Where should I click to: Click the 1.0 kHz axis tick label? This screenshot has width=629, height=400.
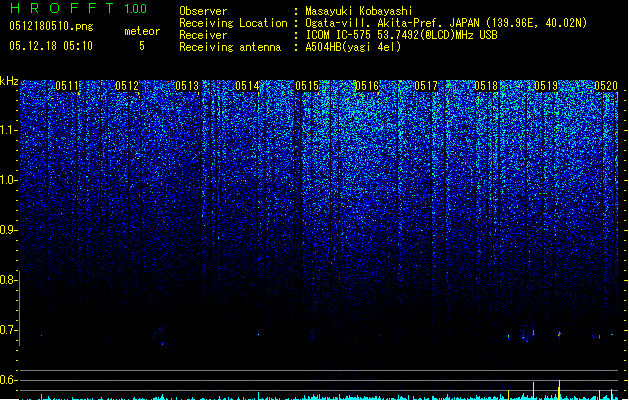pos(8,180)
